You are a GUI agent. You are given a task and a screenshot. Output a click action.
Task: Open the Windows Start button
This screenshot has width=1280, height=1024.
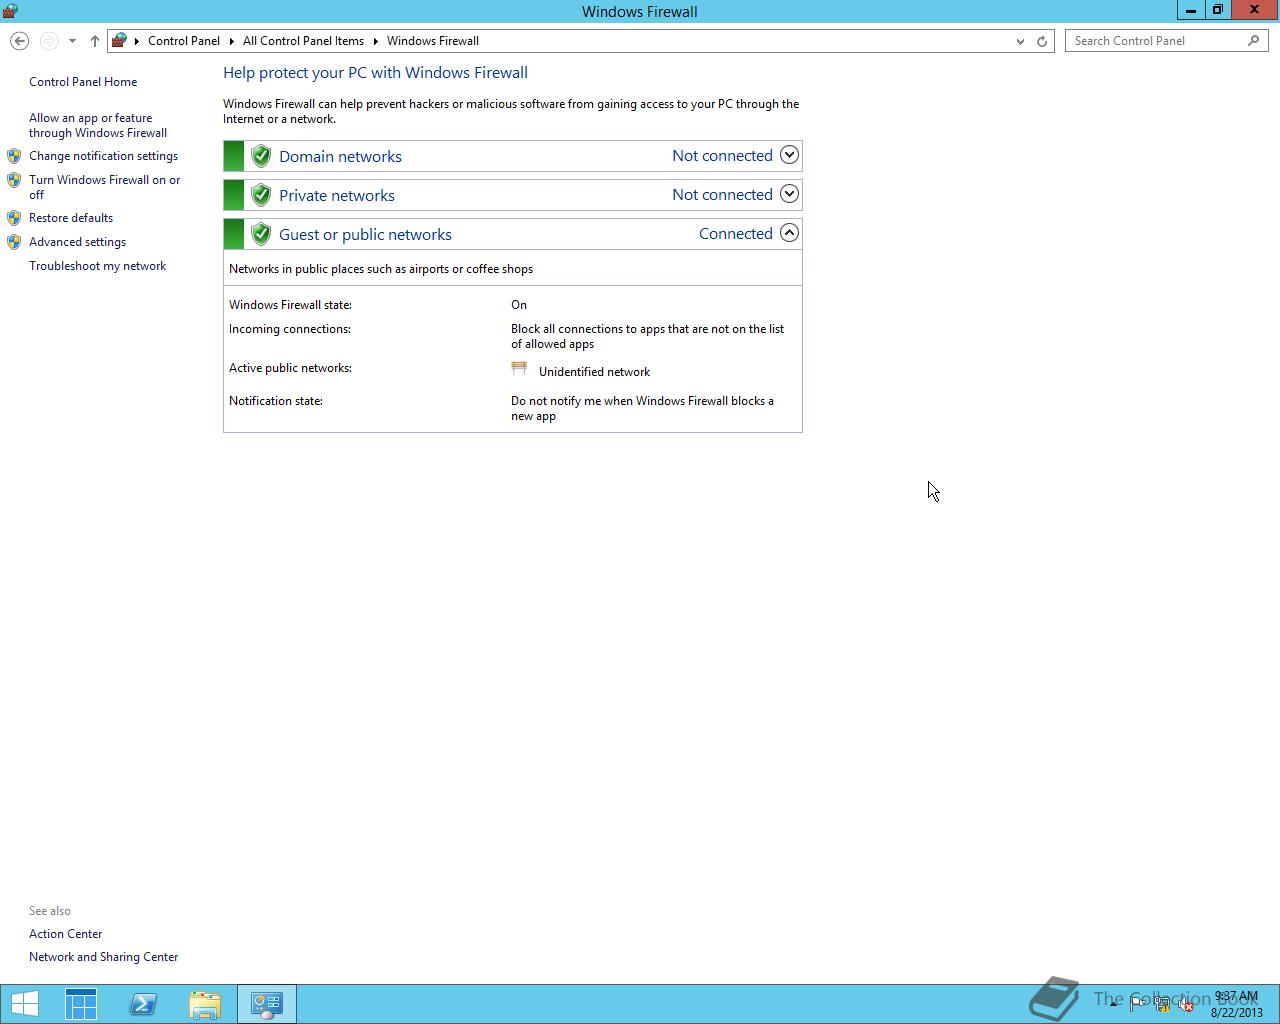click(25, 1004)
